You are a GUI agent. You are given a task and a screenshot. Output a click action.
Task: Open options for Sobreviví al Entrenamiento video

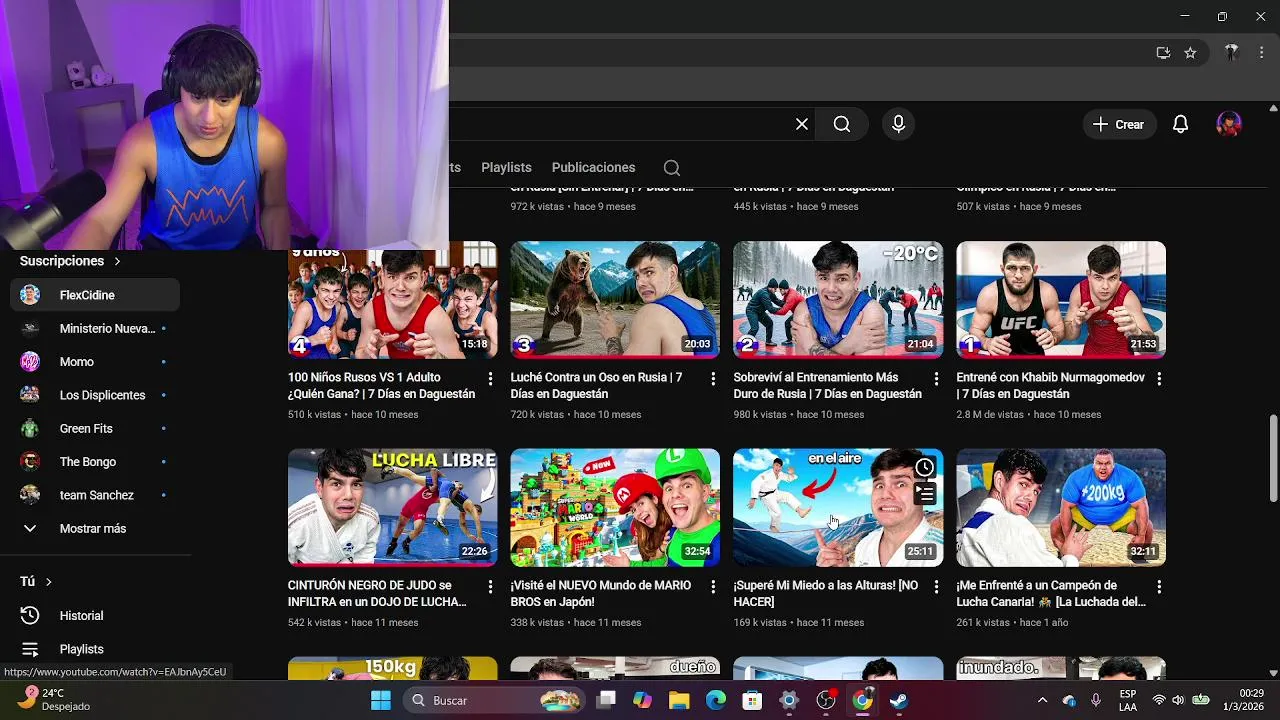pyautogui.click(x=936, y=379)
